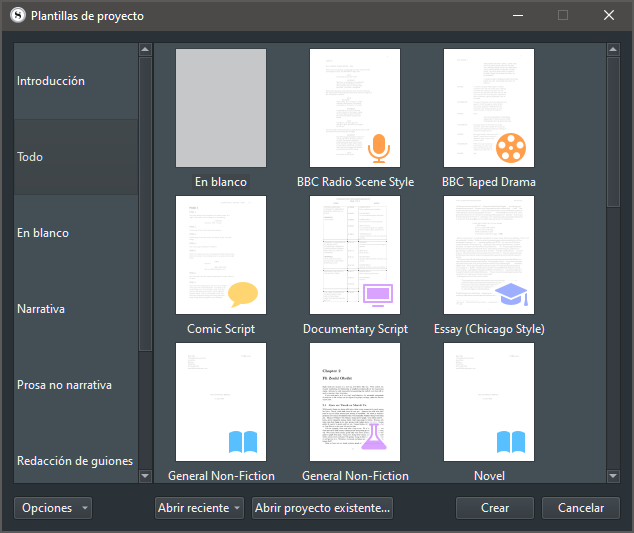This screenshot has height=533, width=634.
Task: Open the Opciones dropdown menu
Action: pyautogui.click(x=53, y=508)
